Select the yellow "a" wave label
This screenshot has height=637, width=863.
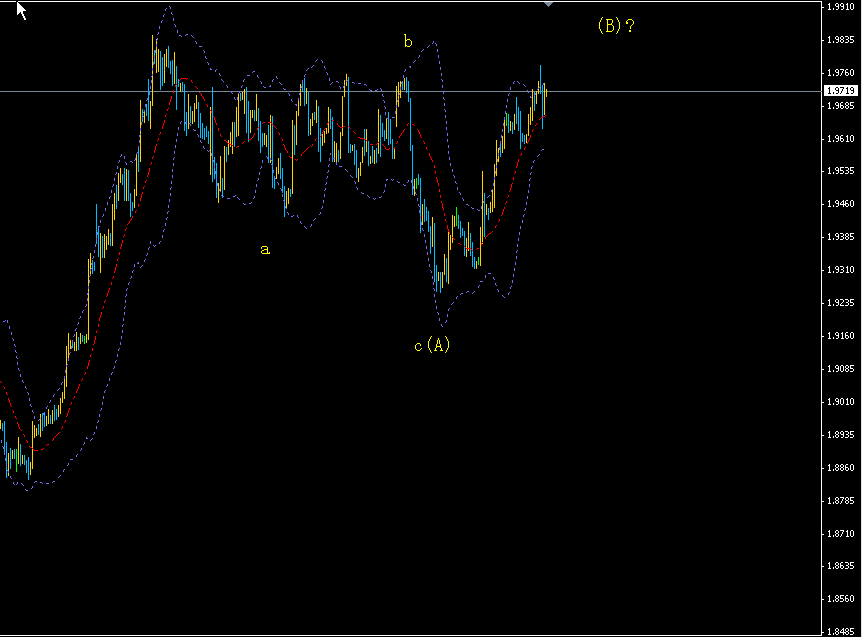point(265,250)
